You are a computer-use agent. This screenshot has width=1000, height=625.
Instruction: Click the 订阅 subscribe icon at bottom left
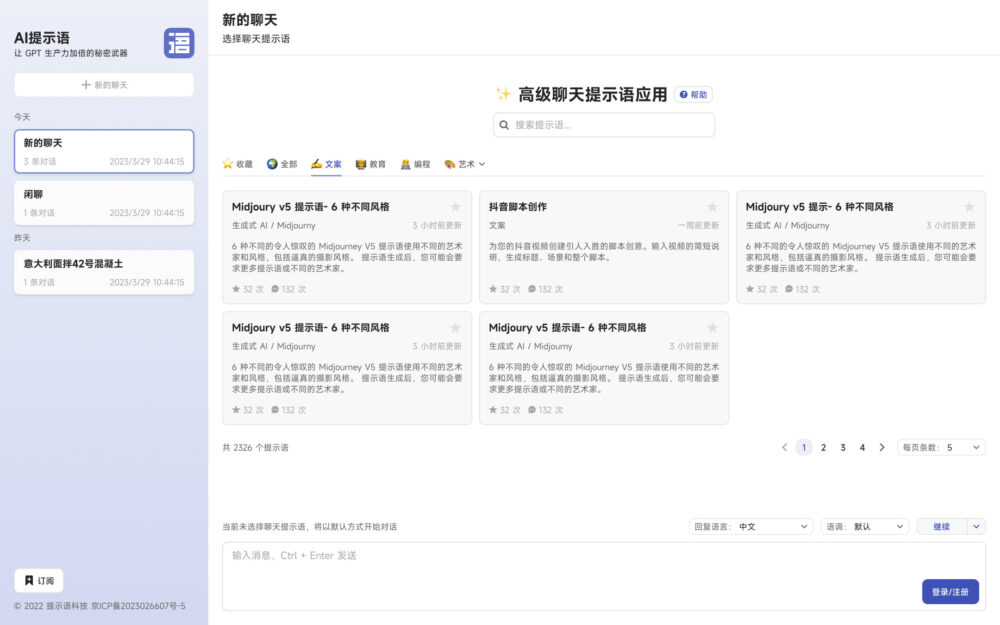click(x=30, y=579)
